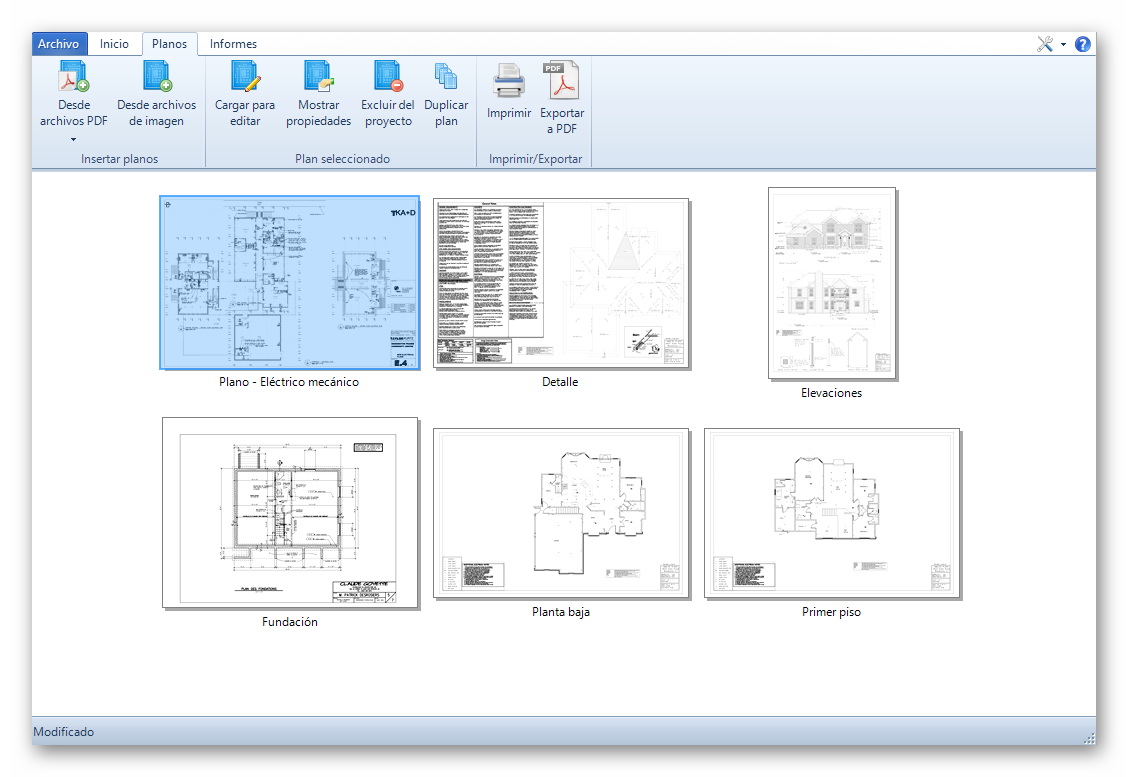Click the 'Plan seleccionado' group label
Screen dimensions: 1129x777
(342, 158)
